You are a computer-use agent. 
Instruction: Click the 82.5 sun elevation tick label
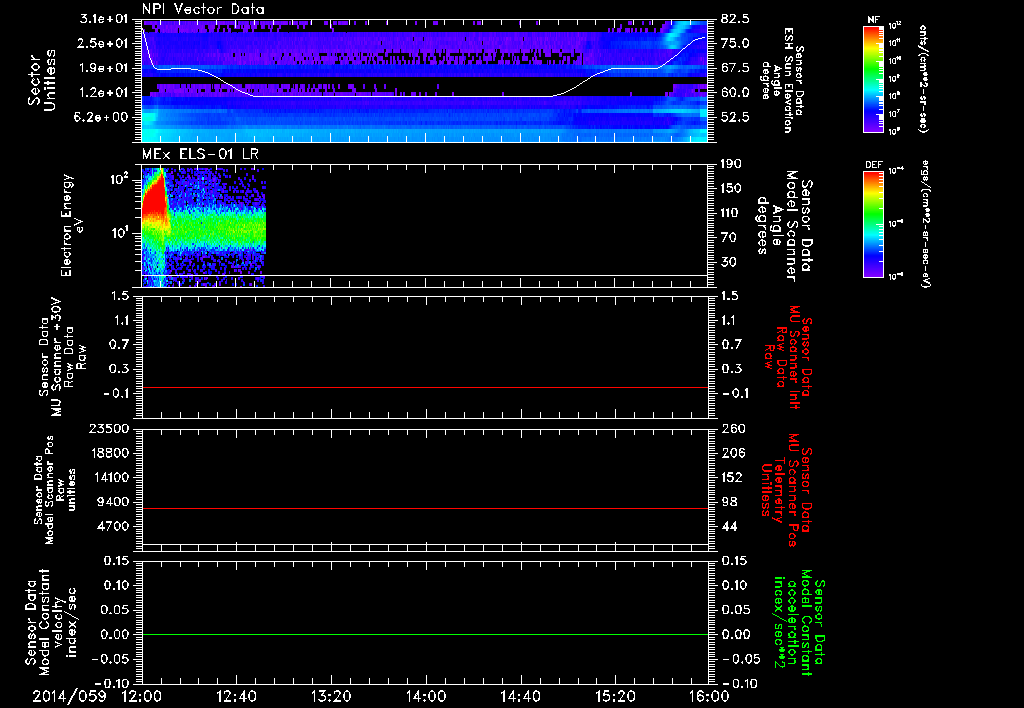click(735, 18)
